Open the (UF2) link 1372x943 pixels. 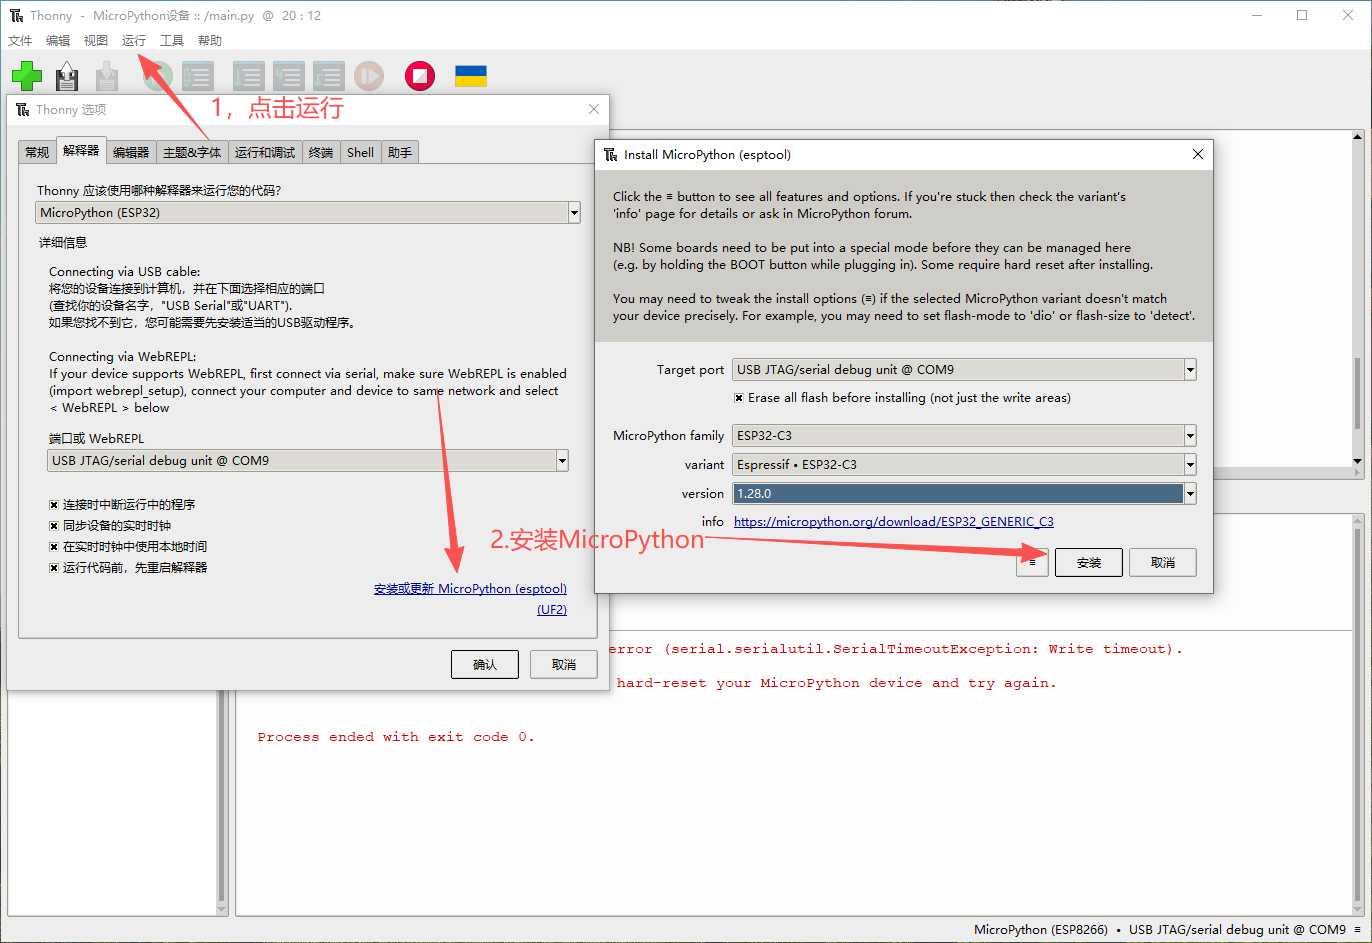(552, 610)
